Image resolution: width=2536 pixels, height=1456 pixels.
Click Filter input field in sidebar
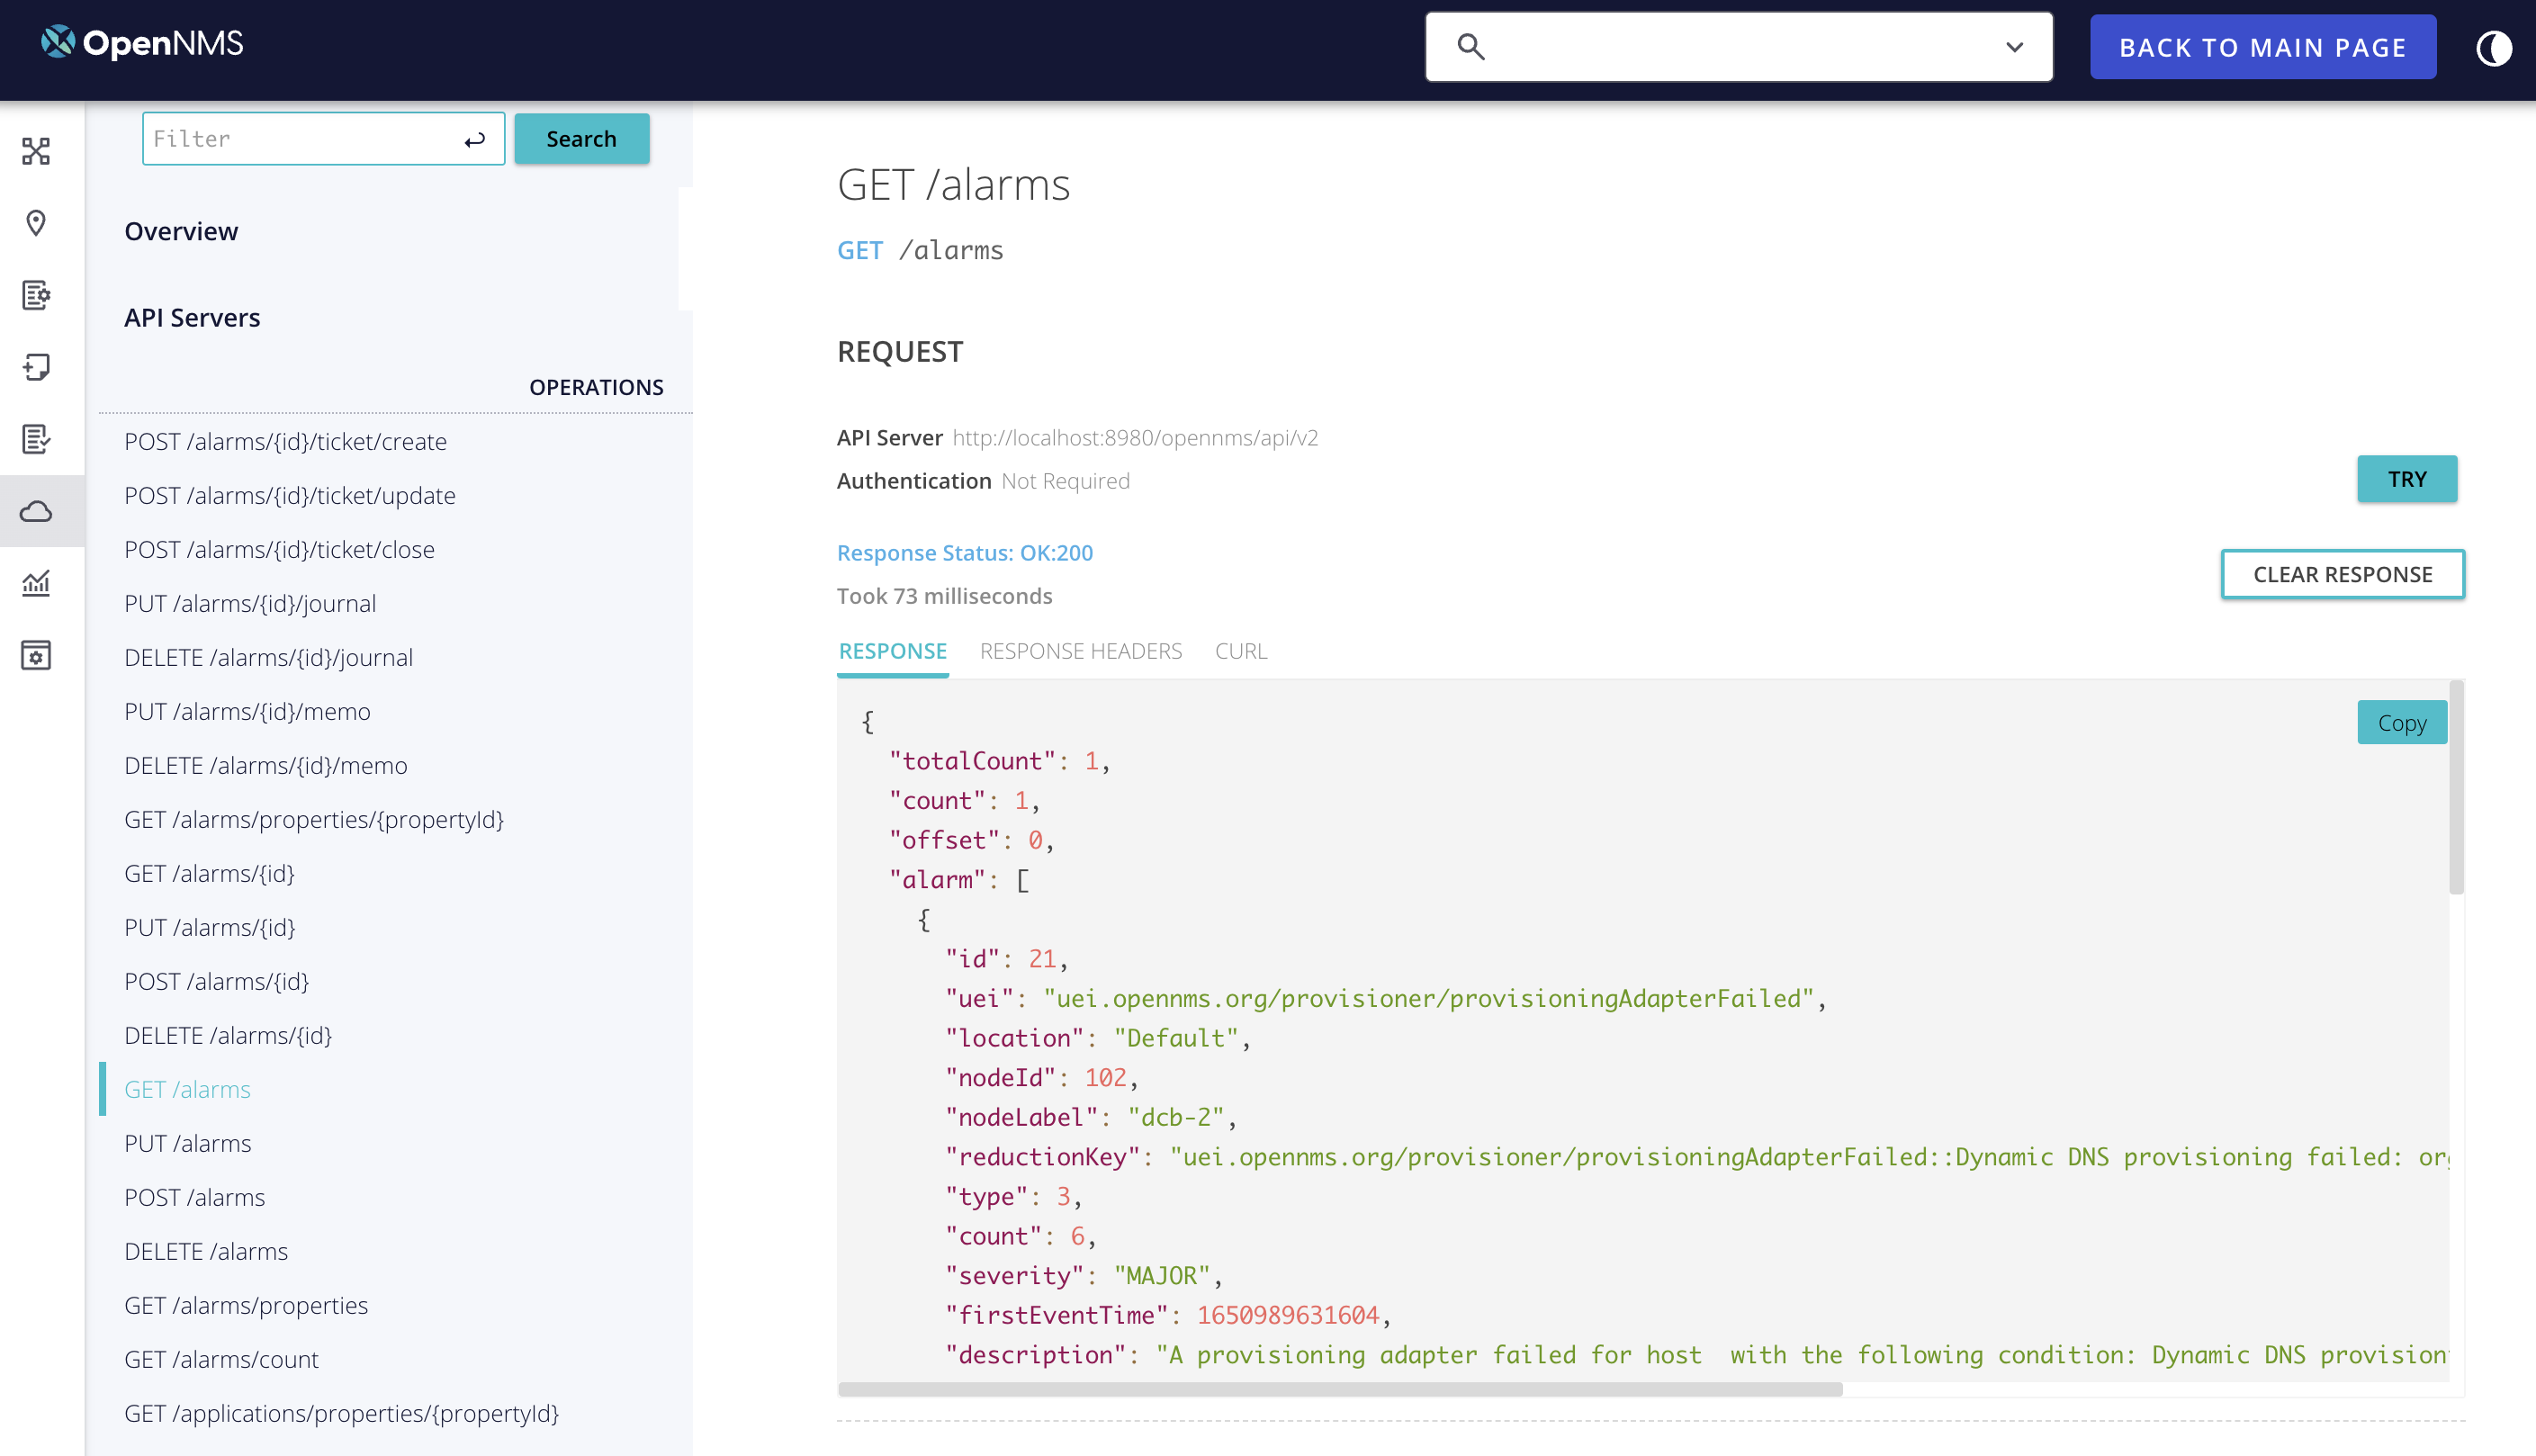coord(322,139)
